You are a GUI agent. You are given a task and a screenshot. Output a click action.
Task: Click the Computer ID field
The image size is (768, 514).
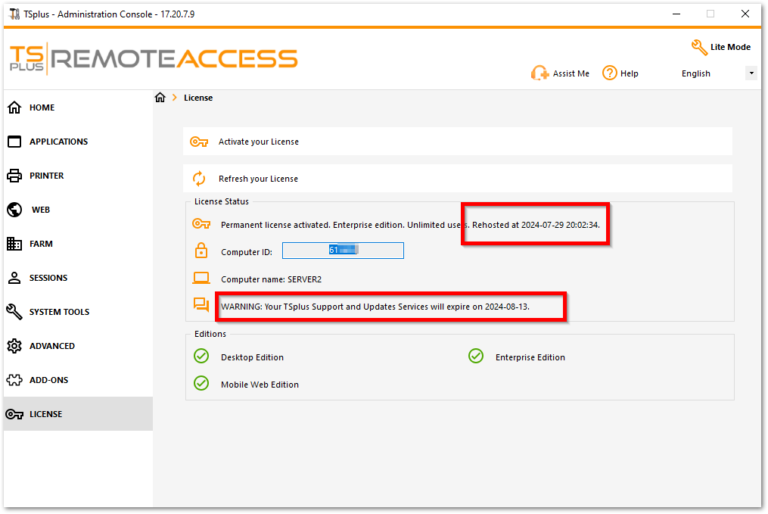(x=342, y=251)
